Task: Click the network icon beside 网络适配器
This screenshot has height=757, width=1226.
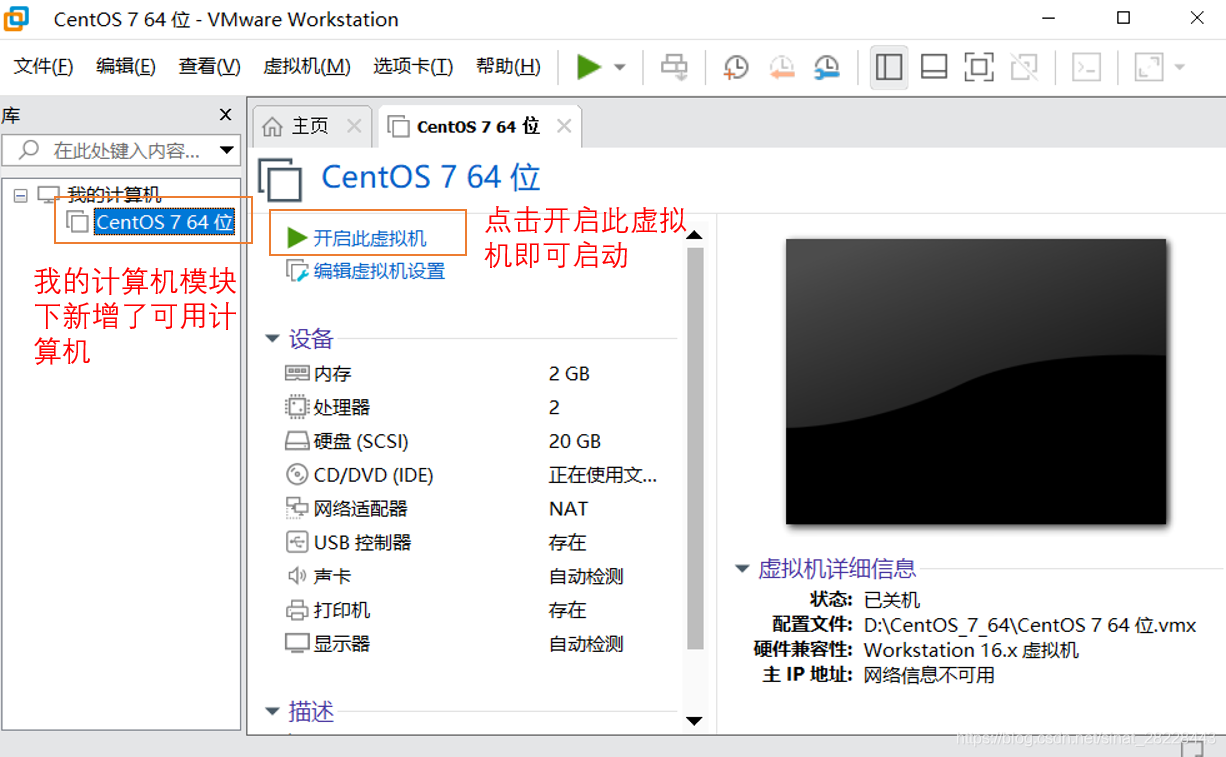Action: pos(297,509)
